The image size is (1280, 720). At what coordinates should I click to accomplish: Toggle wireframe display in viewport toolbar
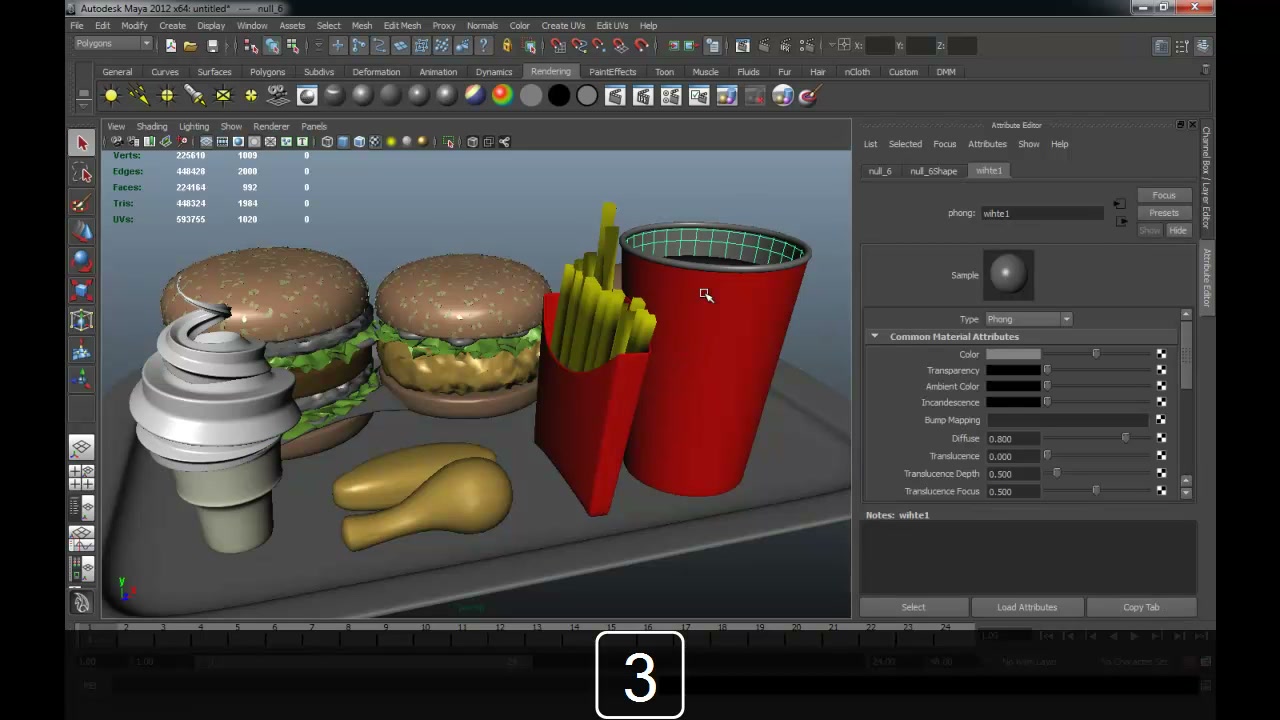coord(327,142)
